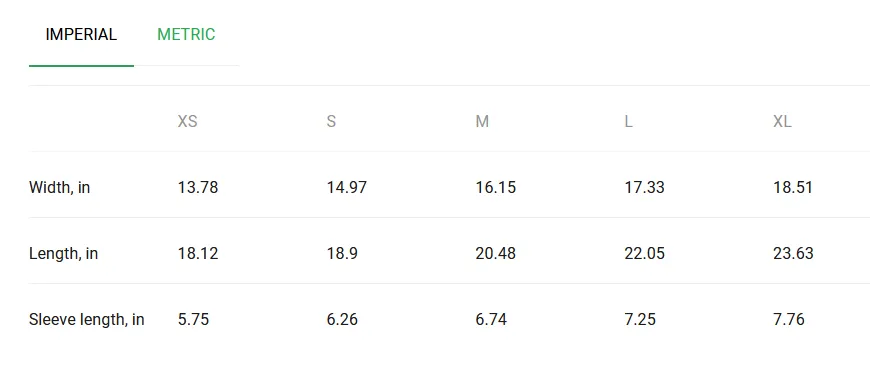Click the S sleeve length value 6.26
The width and height of the screenshot is (870, 367).
342,320
